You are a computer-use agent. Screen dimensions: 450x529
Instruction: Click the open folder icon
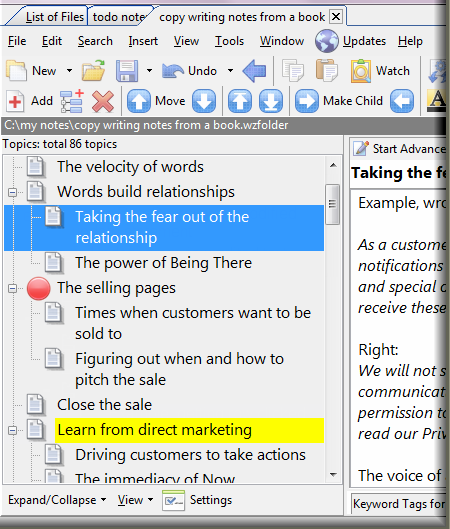[x=93, y=71]
